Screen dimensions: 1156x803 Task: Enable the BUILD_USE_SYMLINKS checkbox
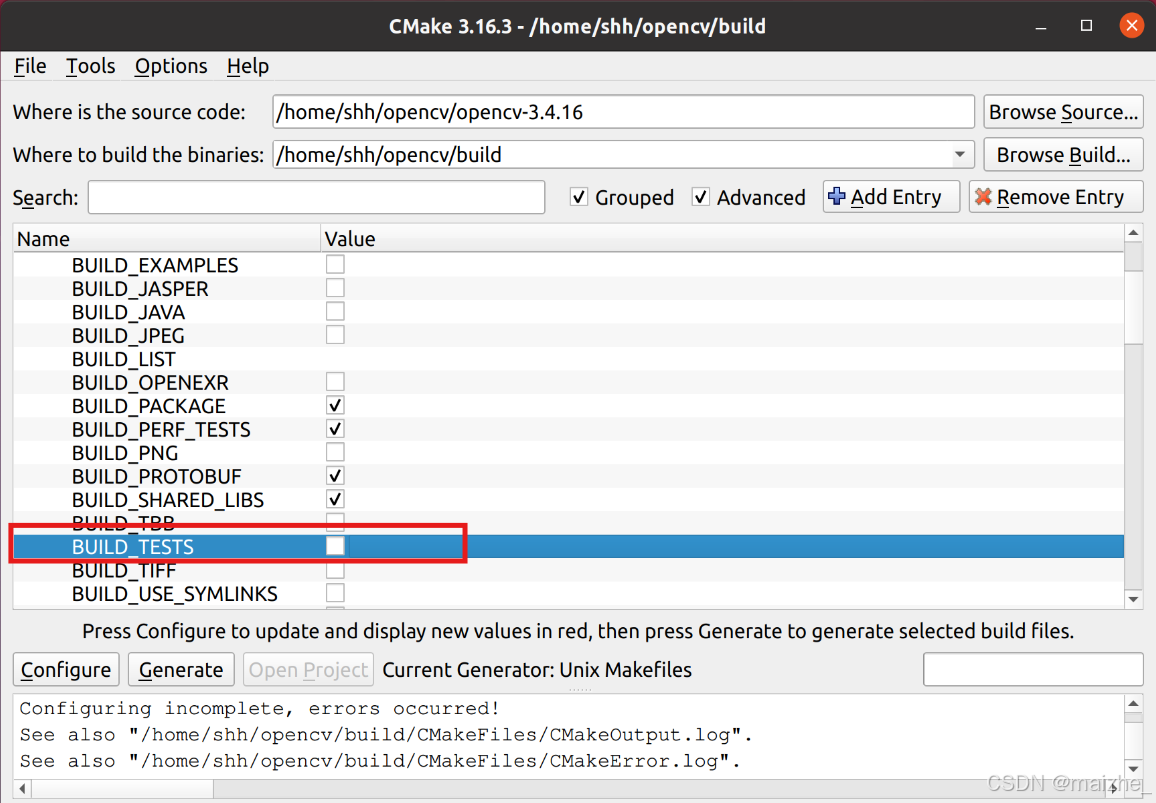[x=335, y=593]
